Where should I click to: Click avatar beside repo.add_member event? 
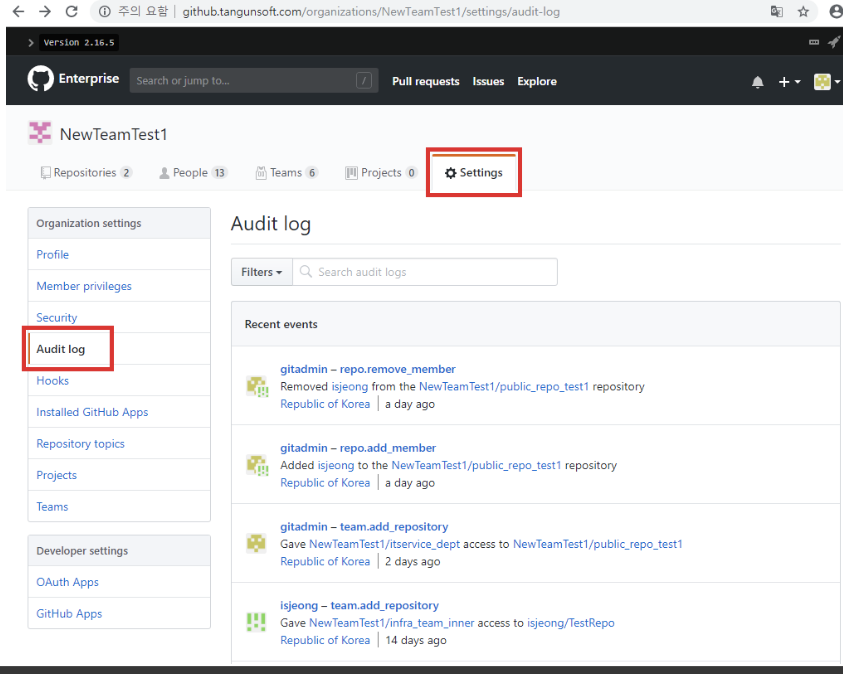click(x=256, y=465)
